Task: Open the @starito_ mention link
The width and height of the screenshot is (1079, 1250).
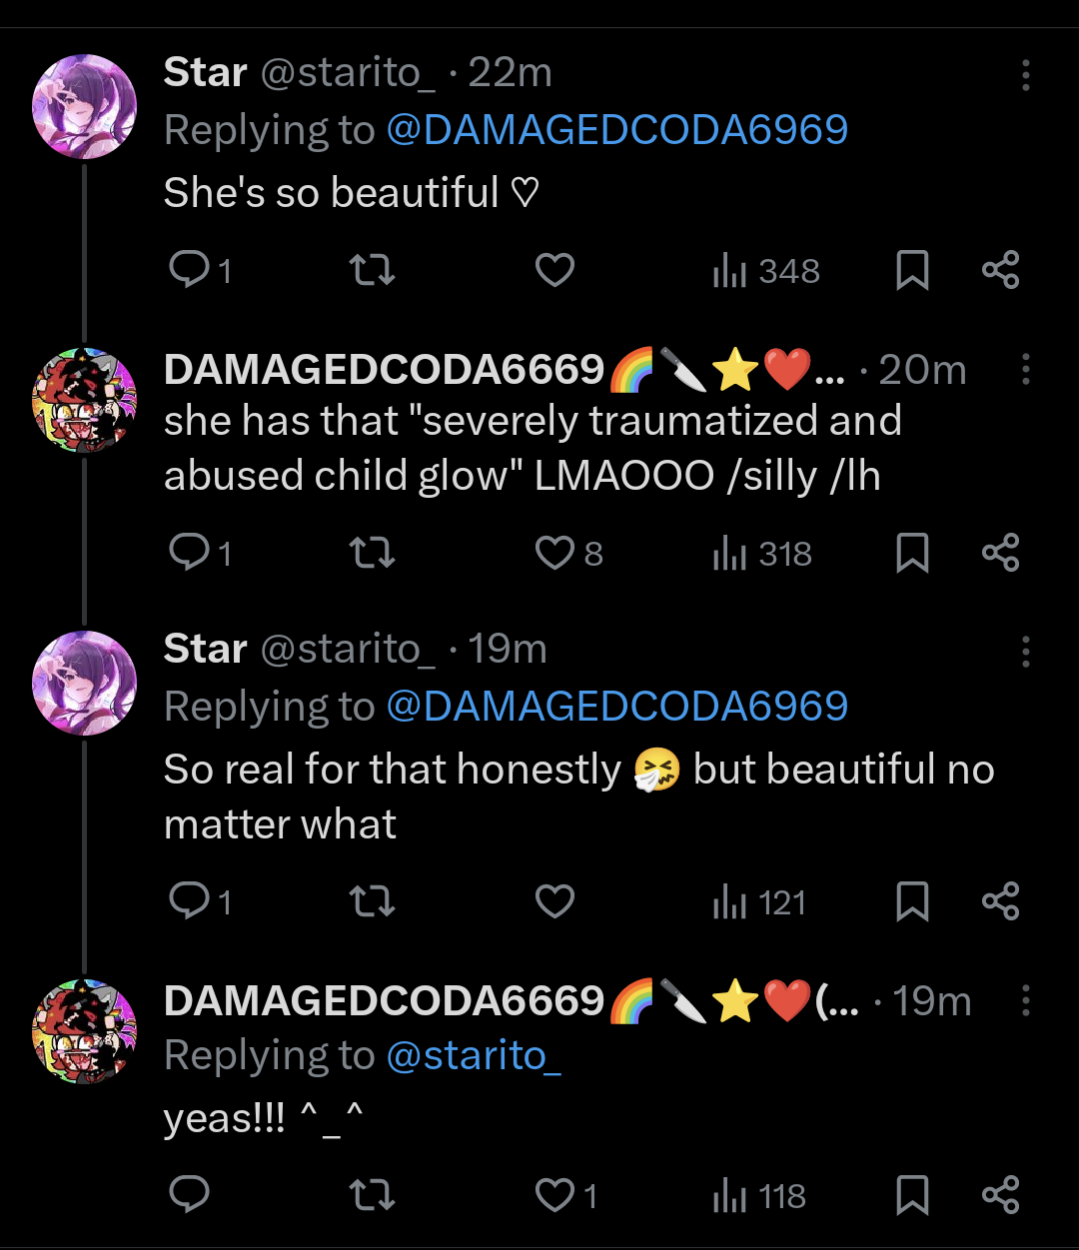Action: (x=473, y=1056)
